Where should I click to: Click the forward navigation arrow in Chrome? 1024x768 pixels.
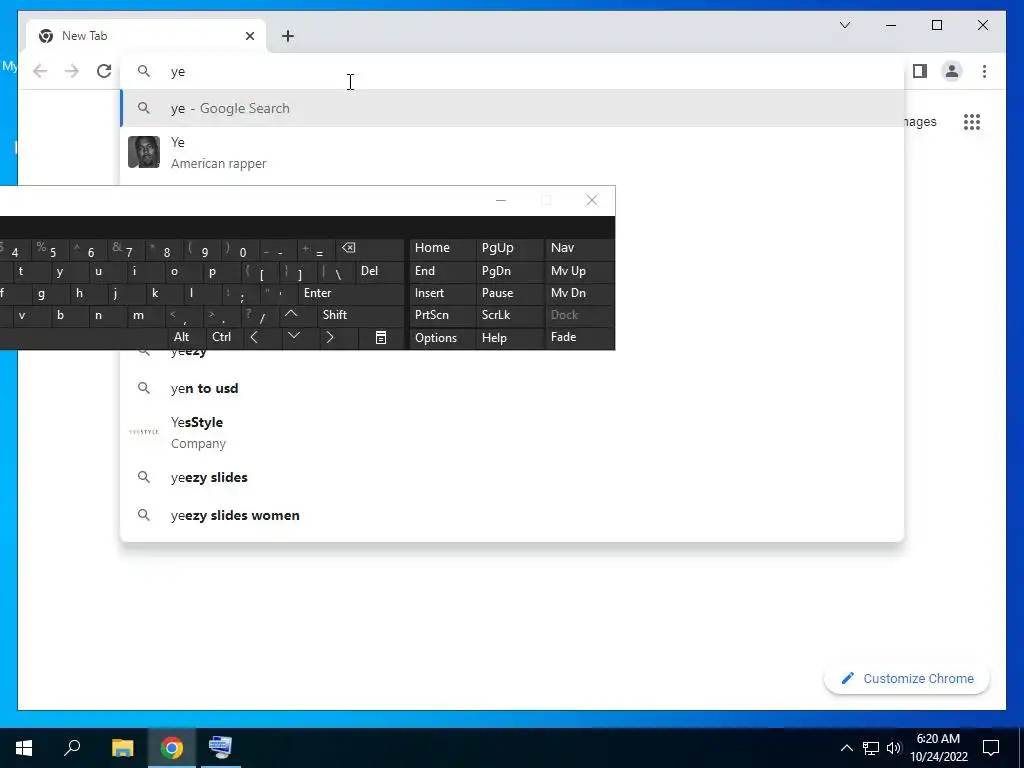pos(72,71)
